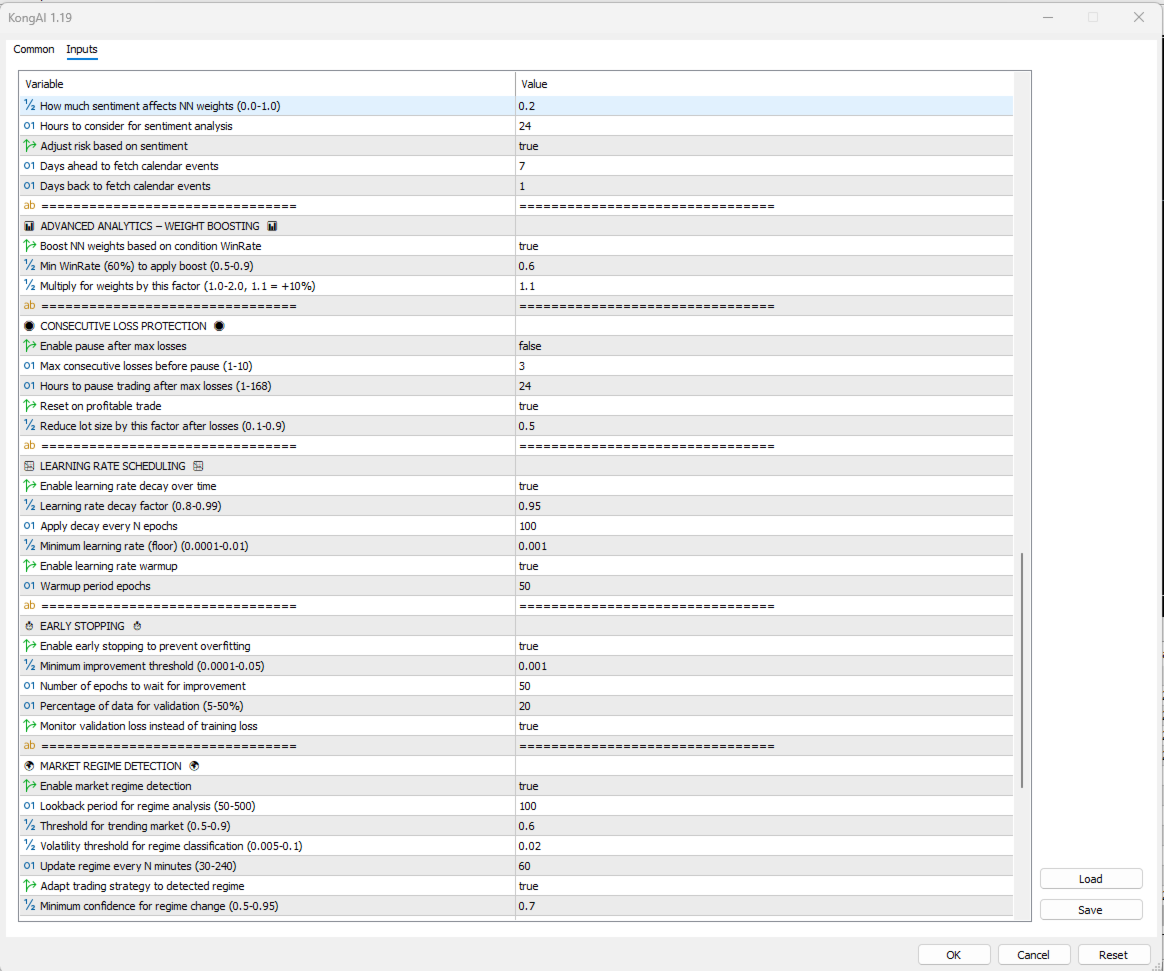
Task: Click the bool icon beside Enable market regime detection
Action: click(29, 786)
